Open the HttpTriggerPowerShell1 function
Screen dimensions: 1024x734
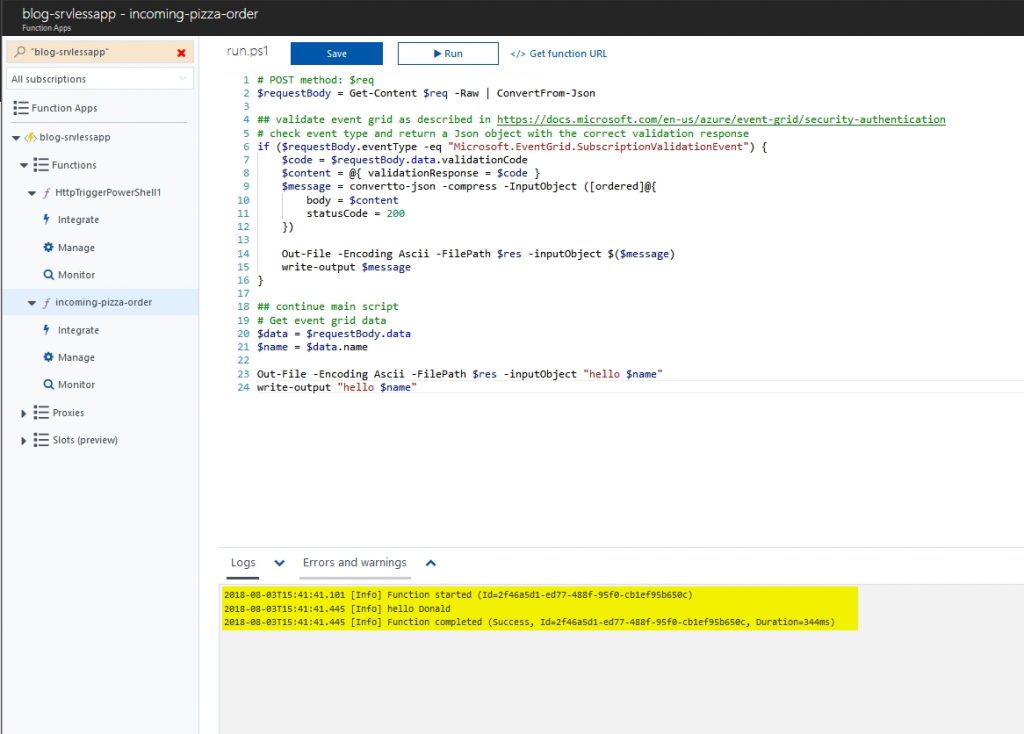click(x=108, y=193)
